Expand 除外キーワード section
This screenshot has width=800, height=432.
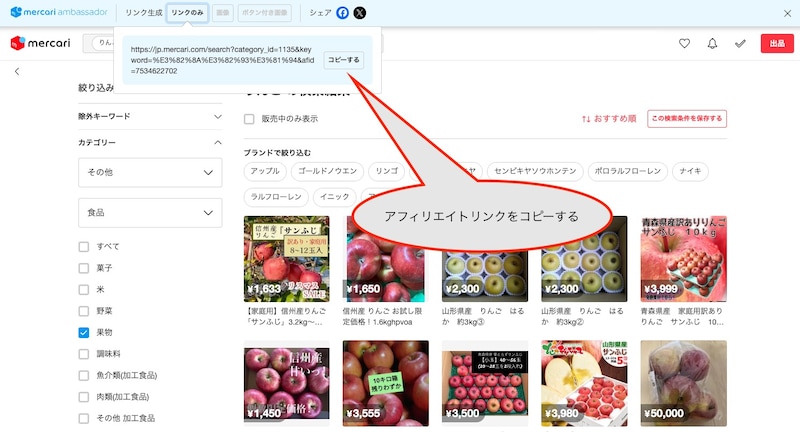click(150, 116)
